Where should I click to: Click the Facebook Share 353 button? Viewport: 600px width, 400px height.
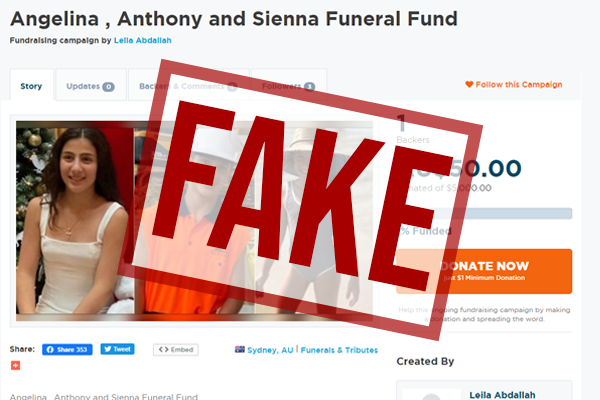(x=67, y=349)
